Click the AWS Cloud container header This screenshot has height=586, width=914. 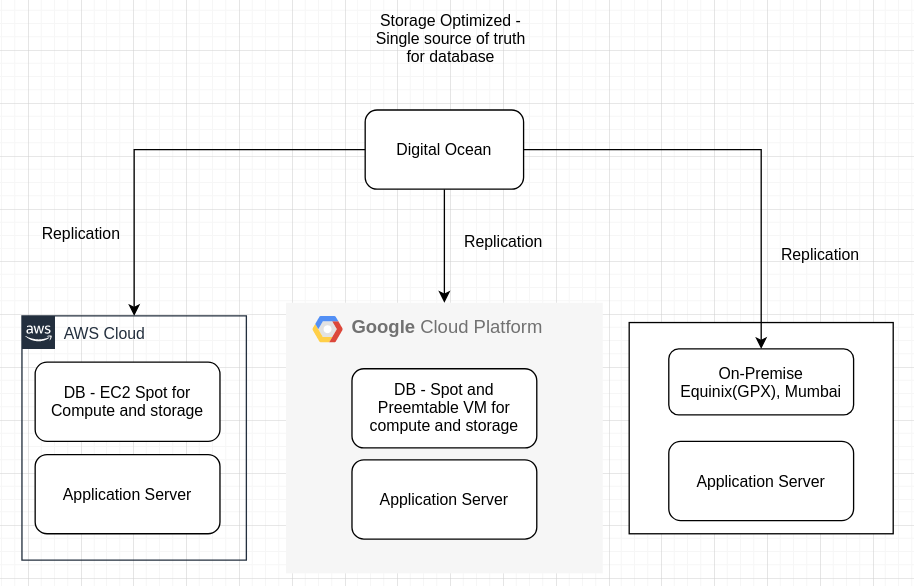[103, 333]
